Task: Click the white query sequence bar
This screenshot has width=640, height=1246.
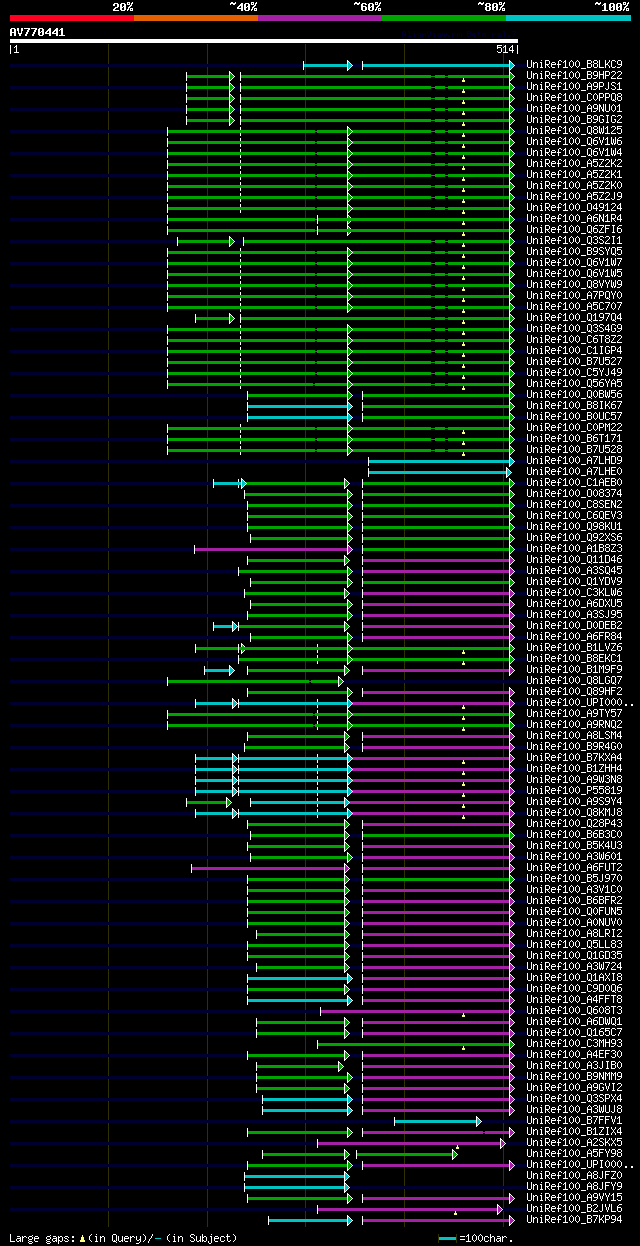Action: (264, 41)
